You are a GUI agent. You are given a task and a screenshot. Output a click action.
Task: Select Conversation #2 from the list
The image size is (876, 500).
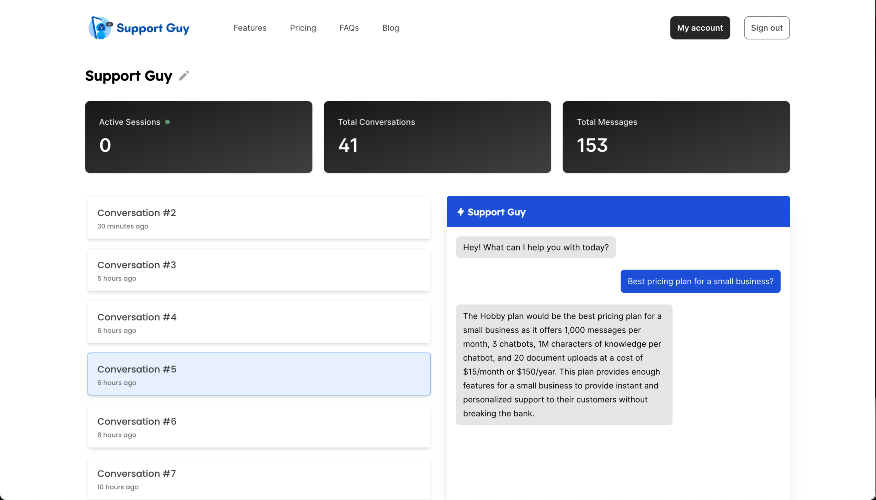(258, 218)
